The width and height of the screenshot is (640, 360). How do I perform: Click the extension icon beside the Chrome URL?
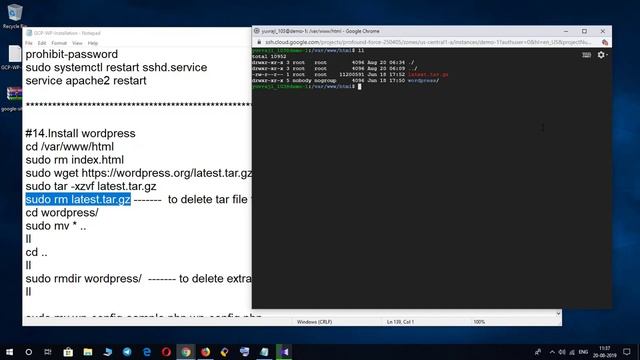coord(605,42)
